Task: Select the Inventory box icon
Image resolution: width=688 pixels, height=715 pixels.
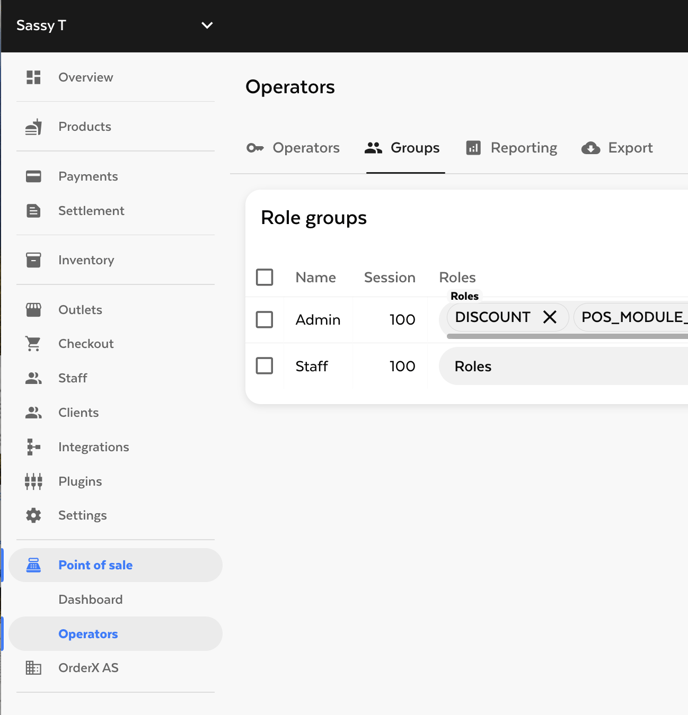Action: [33, 260]
